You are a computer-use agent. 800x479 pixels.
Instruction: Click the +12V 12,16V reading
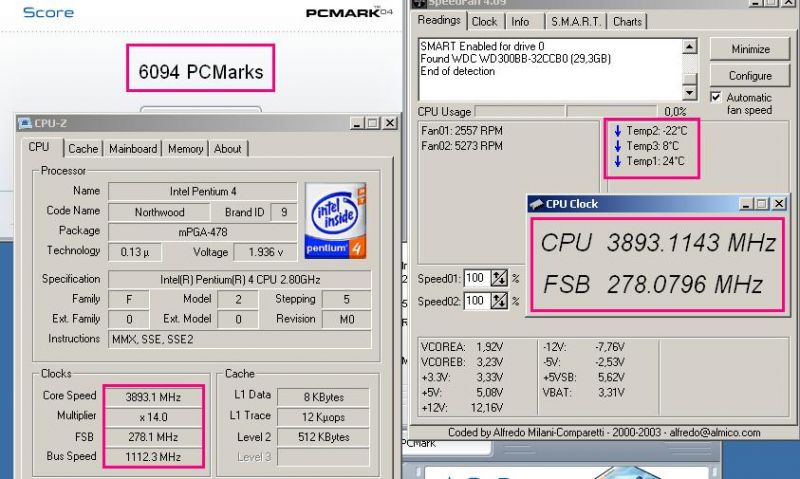coord(462,408)
